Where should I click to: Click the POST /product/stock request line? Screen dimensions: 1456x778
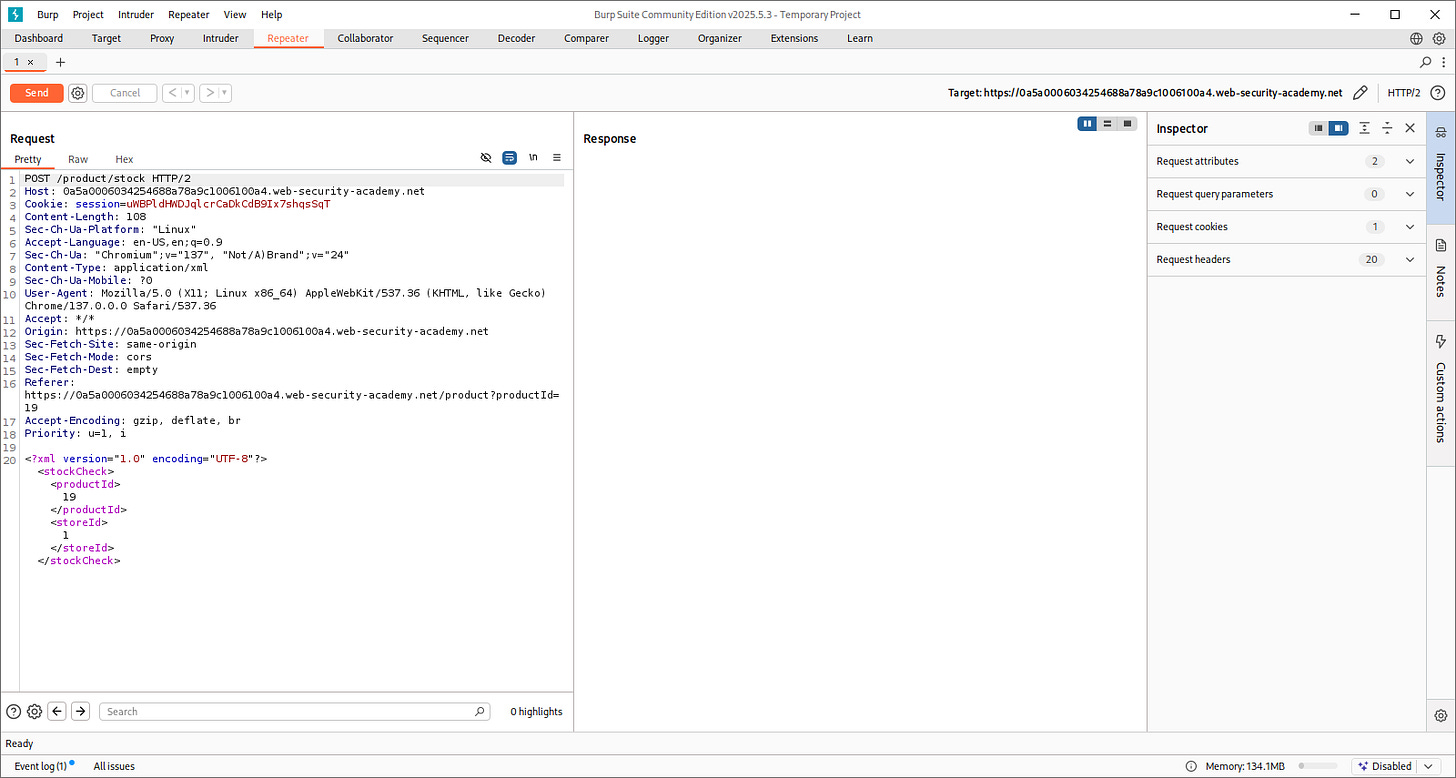click(108, 179)
